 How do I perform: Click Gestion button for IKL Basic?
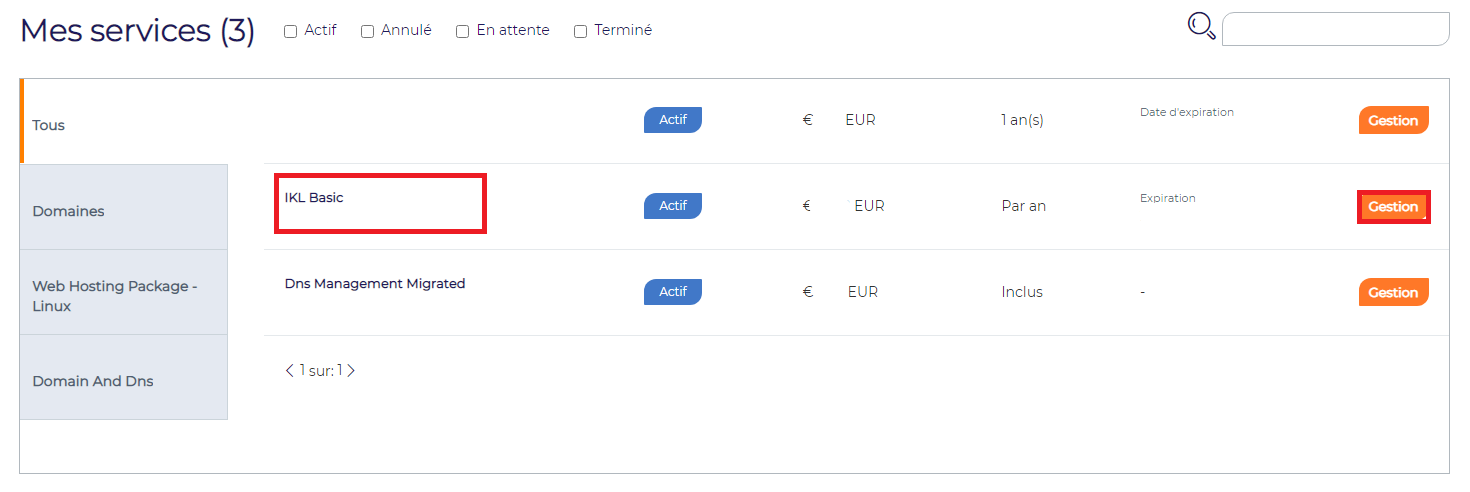1394,207
